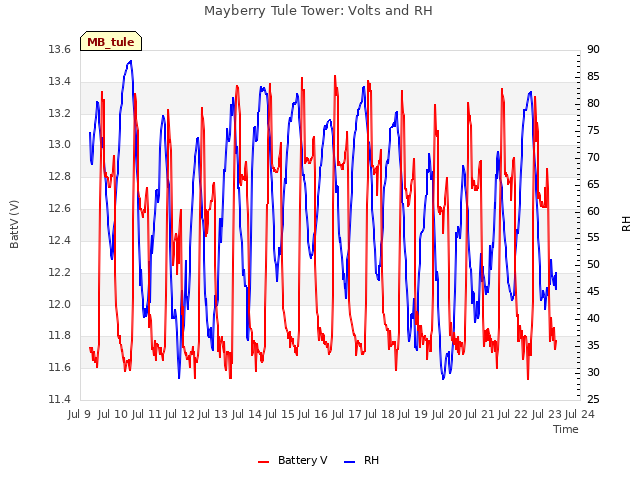This screenshot has height=480, width=640.
Task: Click the Jul 24 date label
Action: coord(579,414)
